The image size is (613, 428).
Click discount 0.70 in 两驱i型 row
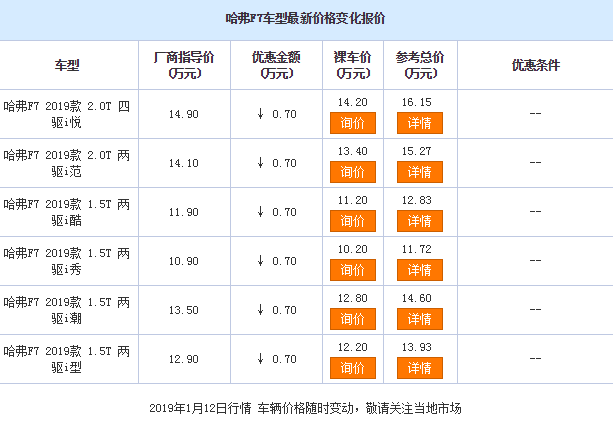pos(277,359)
